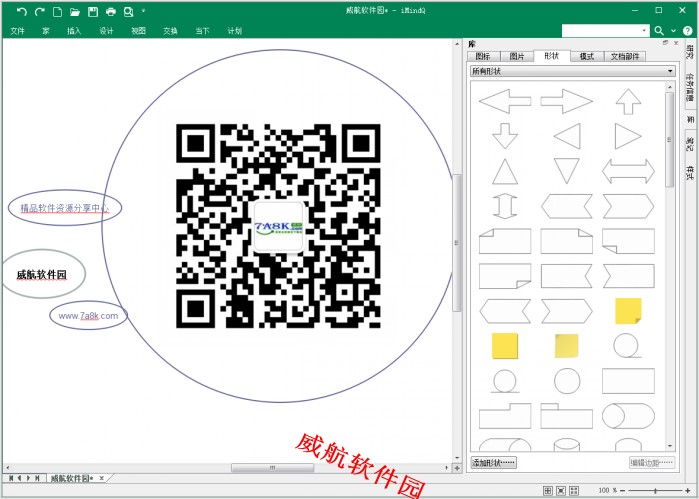Select the plain rectangle shape

pos(628,381)
